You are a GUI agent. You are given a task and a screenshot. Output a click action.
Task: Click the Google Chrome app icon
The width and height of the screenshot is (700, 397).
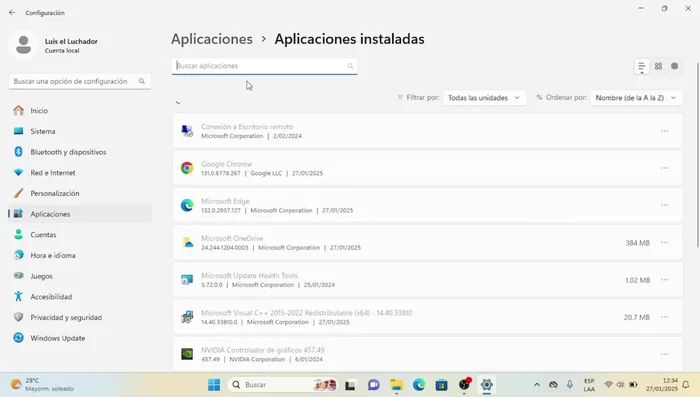[x=187, y=168]
